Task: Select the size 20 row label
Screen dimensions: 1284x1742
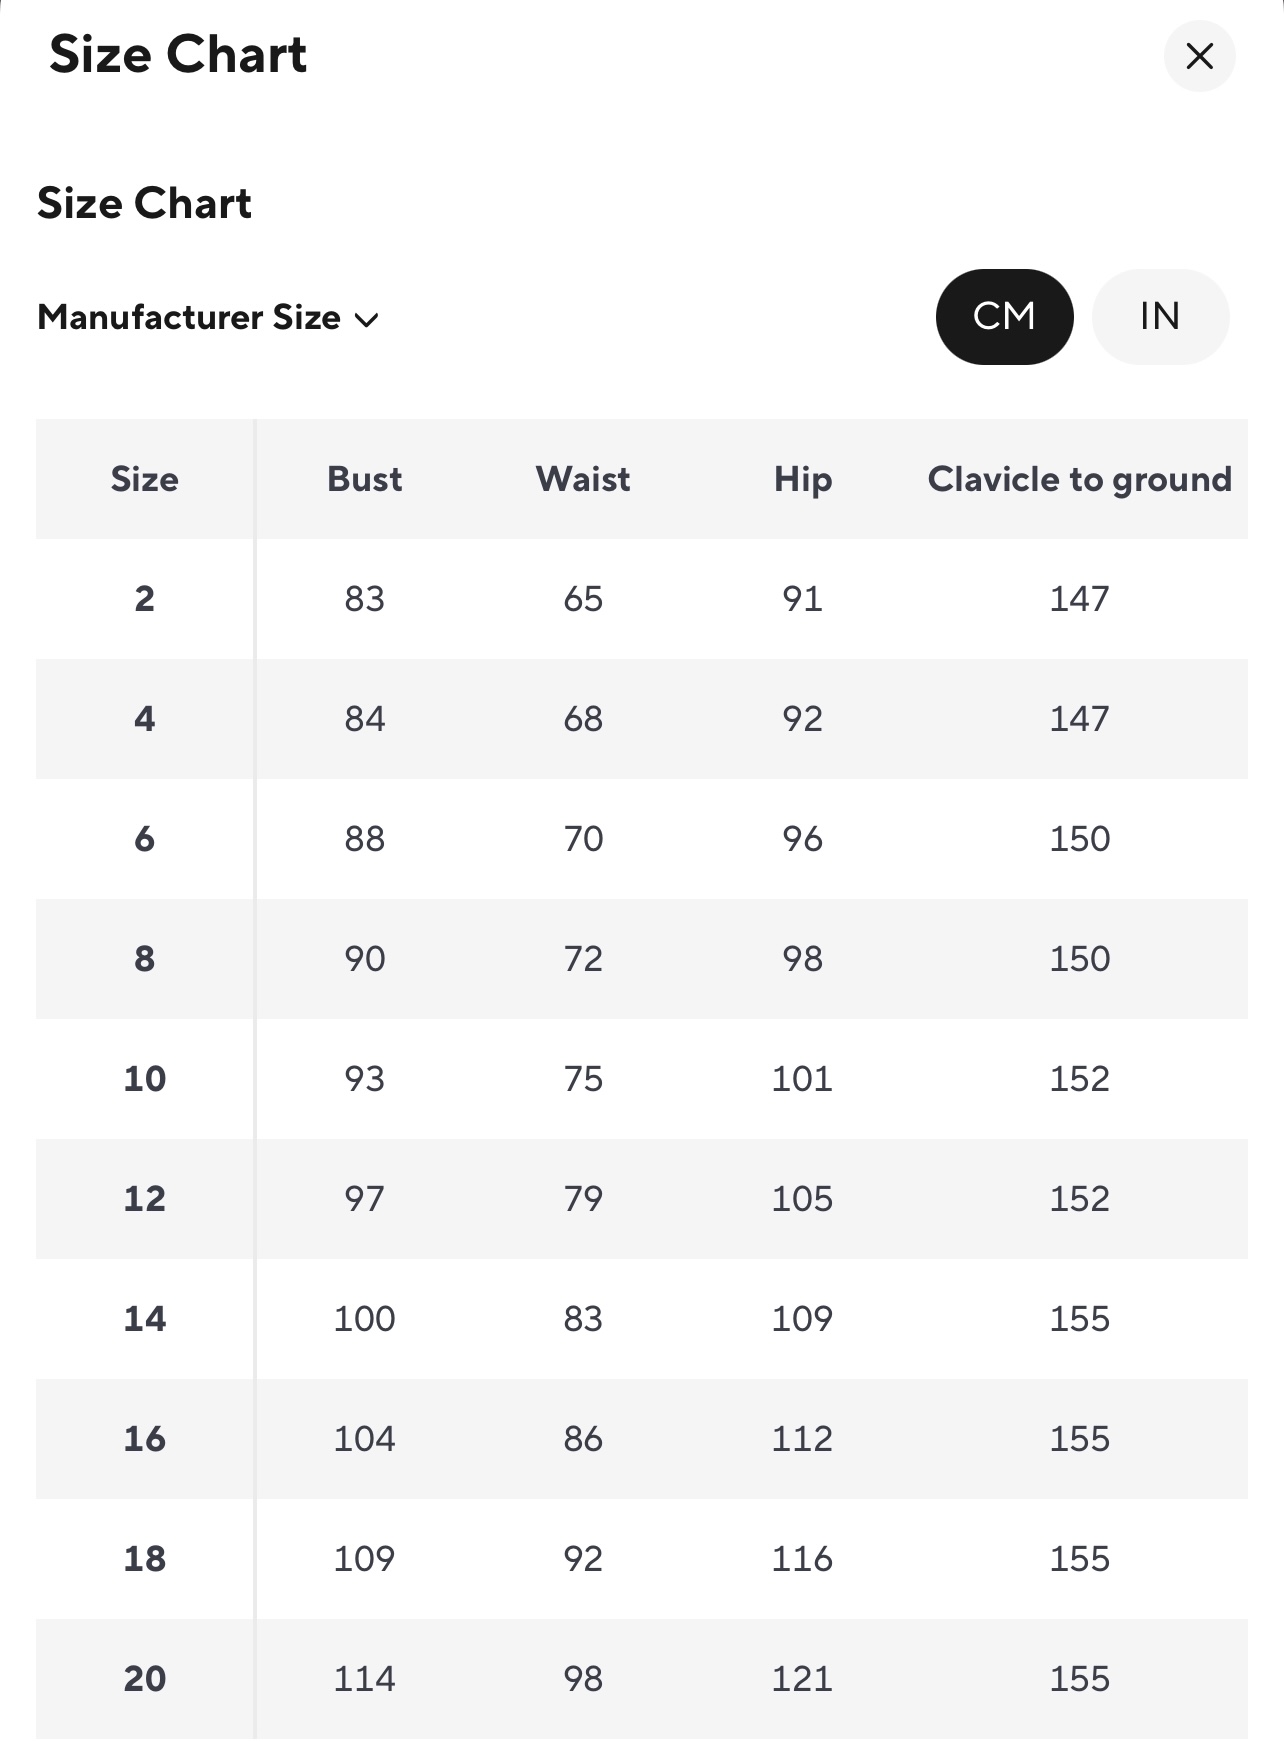Action: click(x=145, y=1679)
